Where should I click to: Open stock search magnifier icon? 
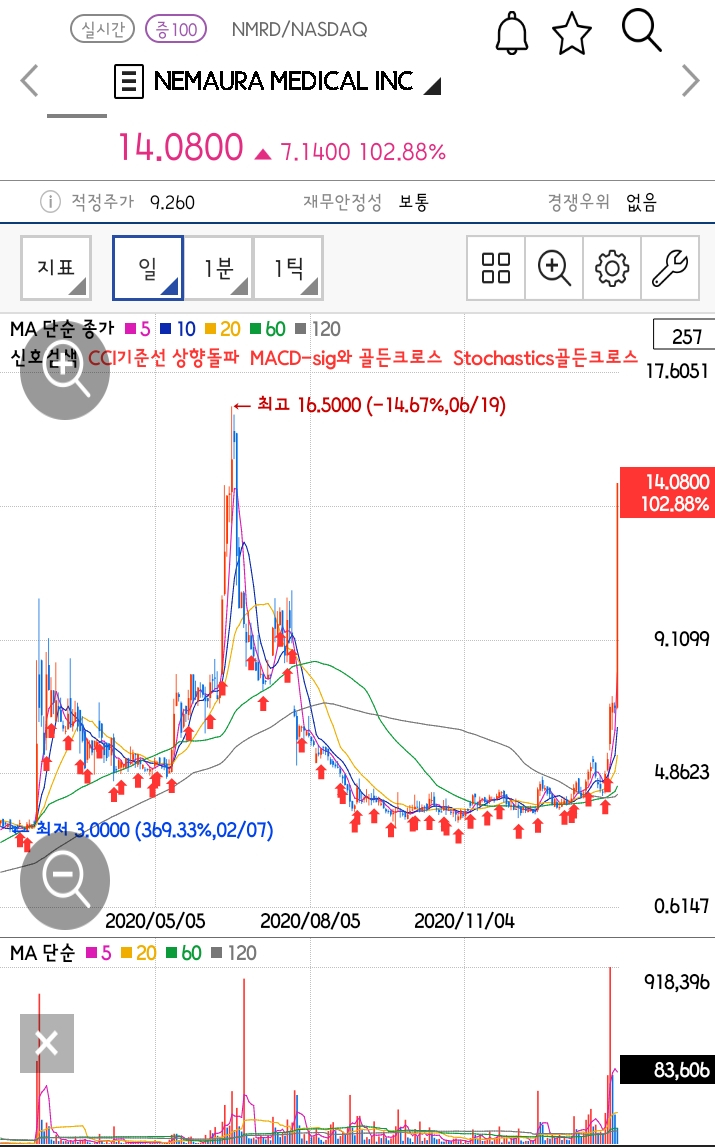[641, 30]
